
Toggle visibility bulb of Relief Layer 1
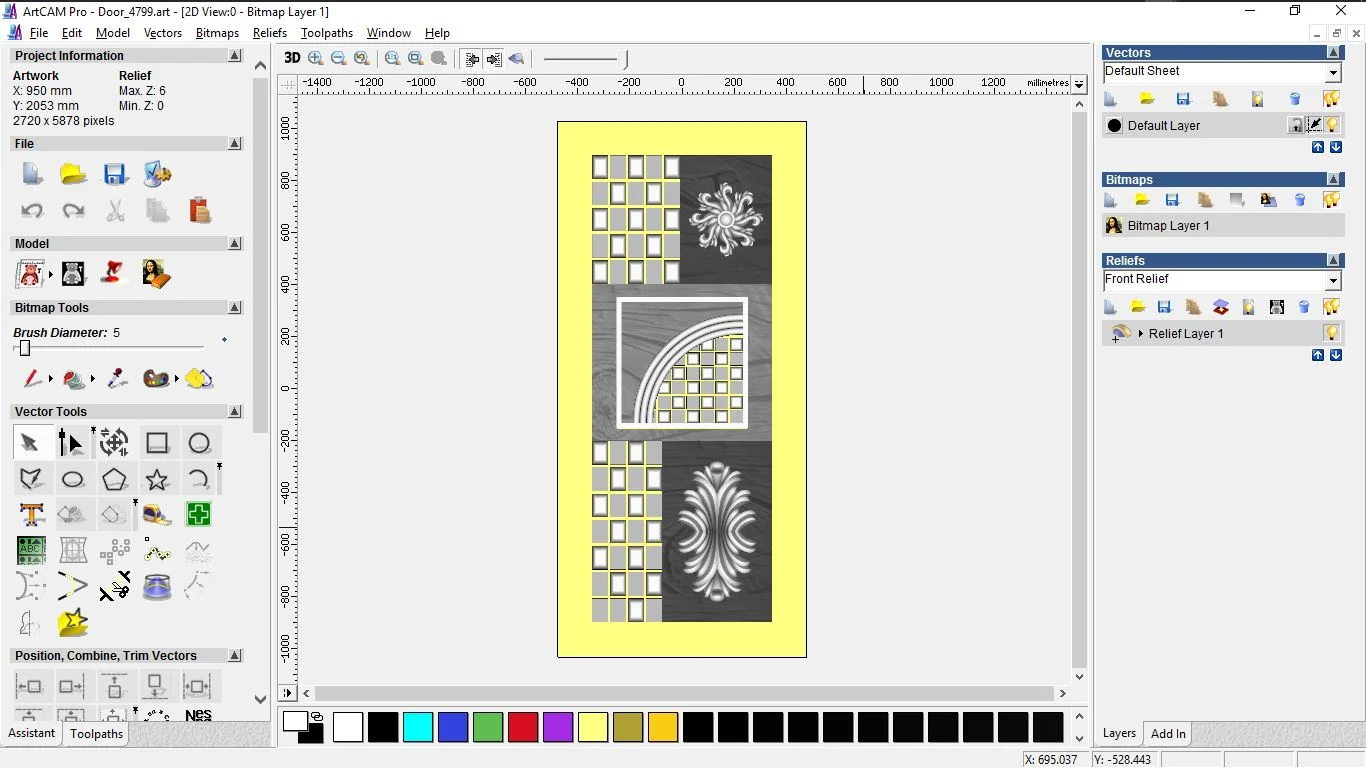1331,333
